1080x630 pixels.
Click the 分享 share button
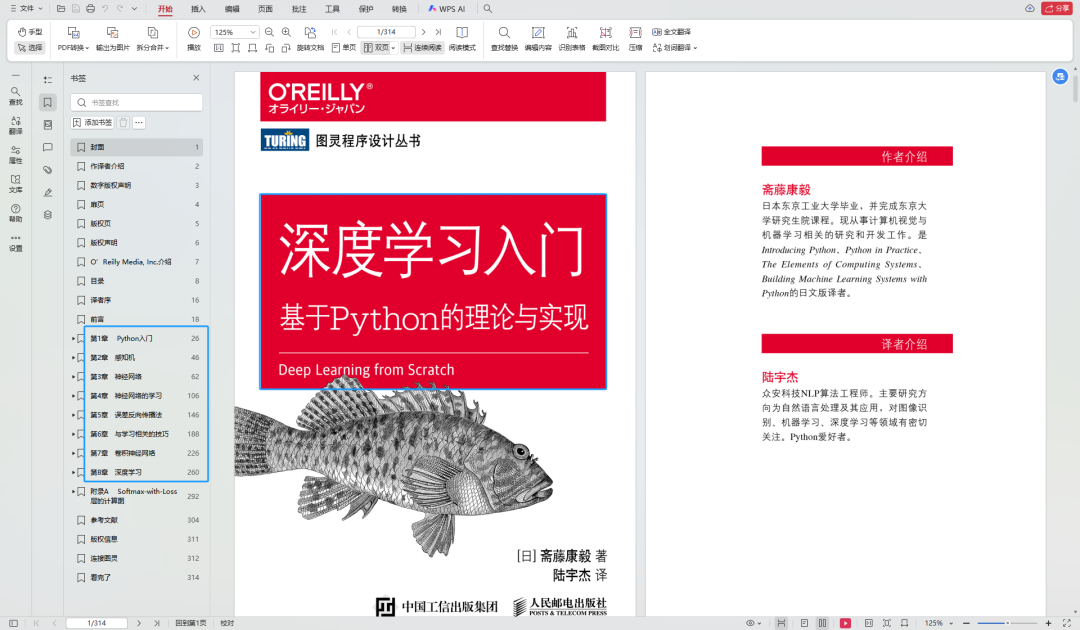click(1057, 8)
